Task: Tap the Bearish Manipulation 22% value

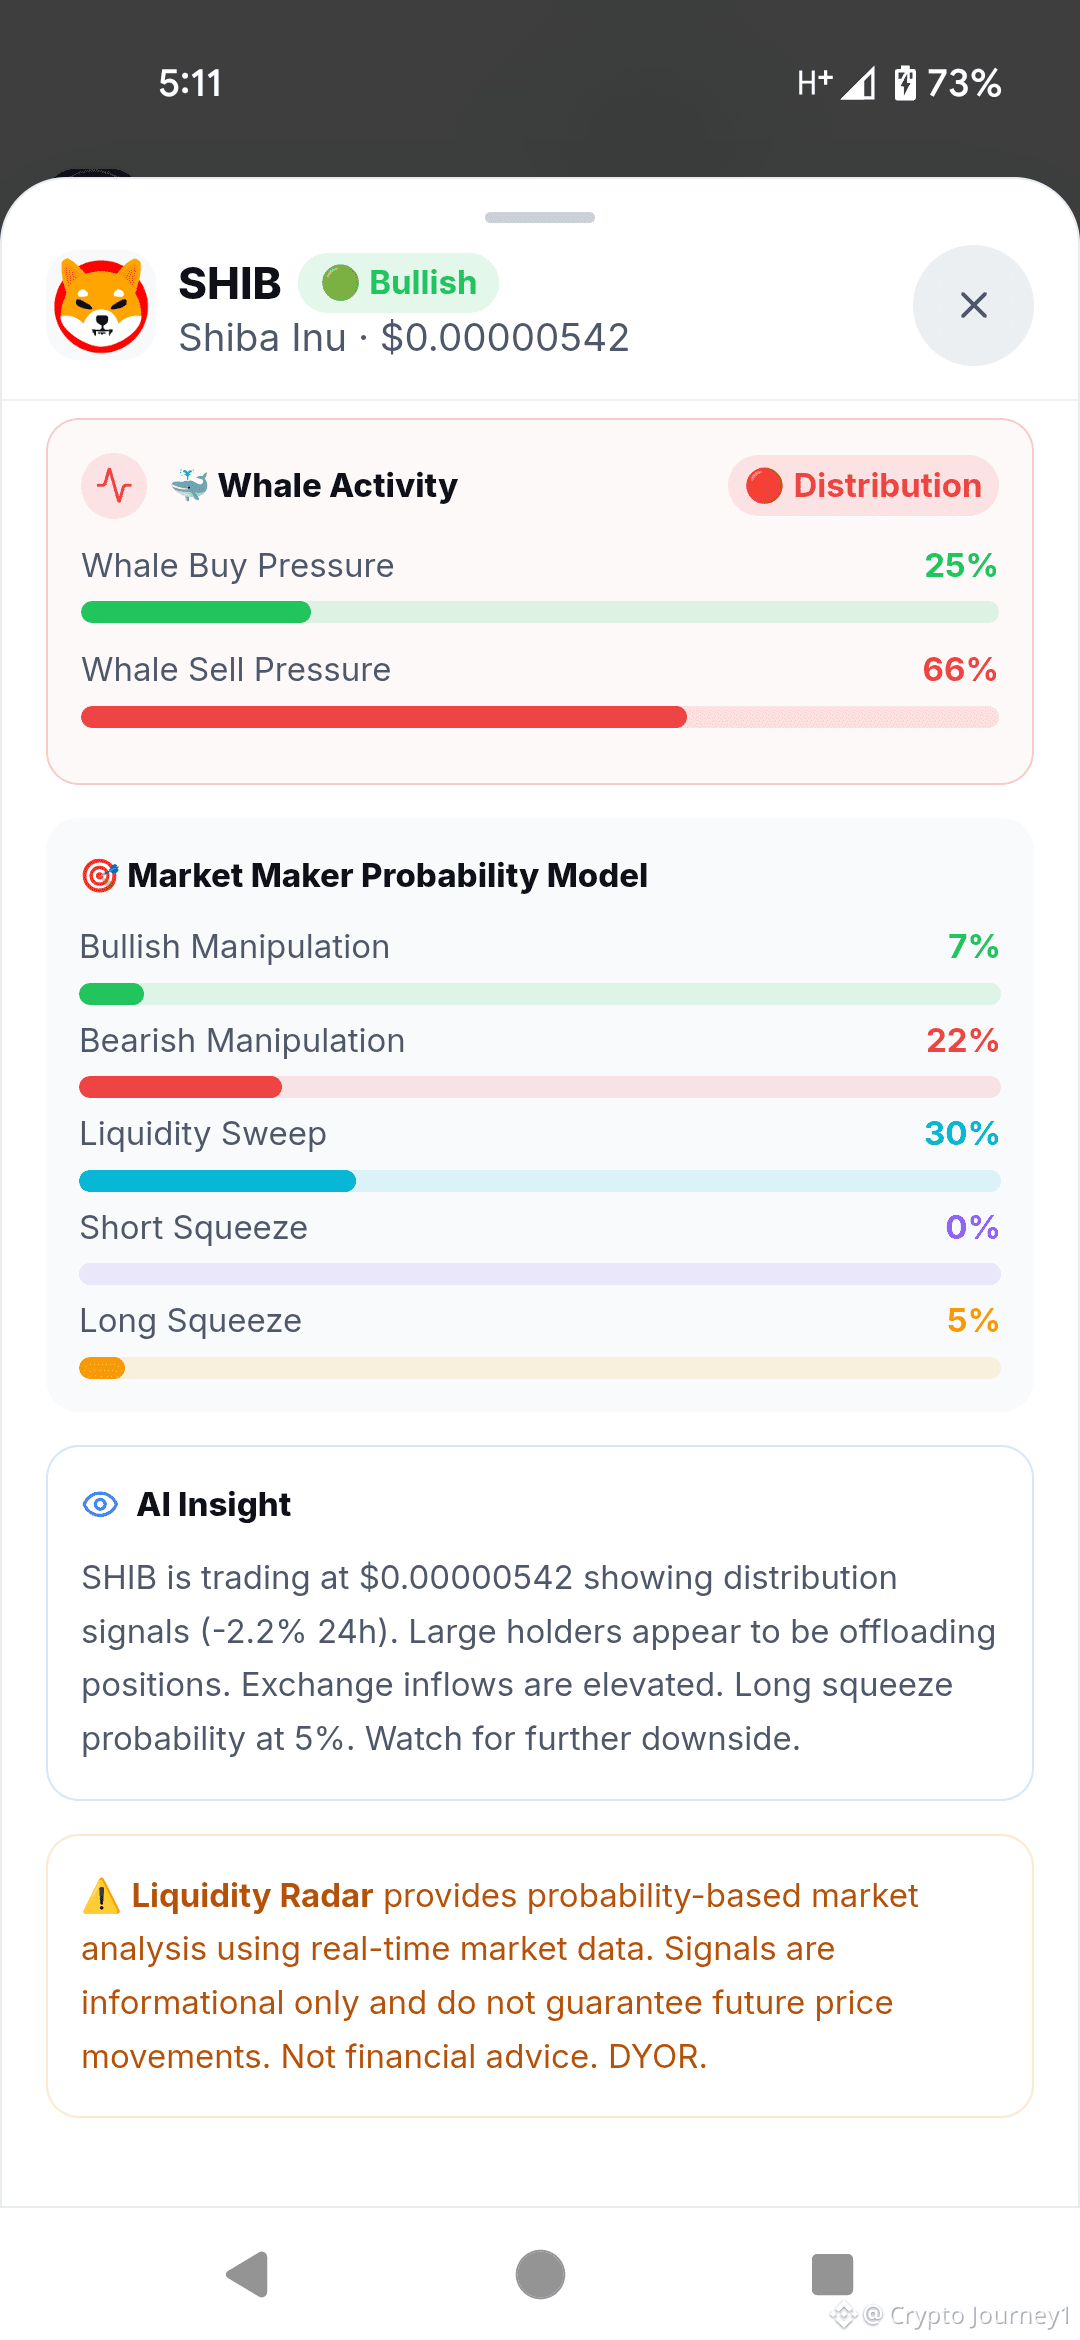Action: click(x=962, y=1041)
